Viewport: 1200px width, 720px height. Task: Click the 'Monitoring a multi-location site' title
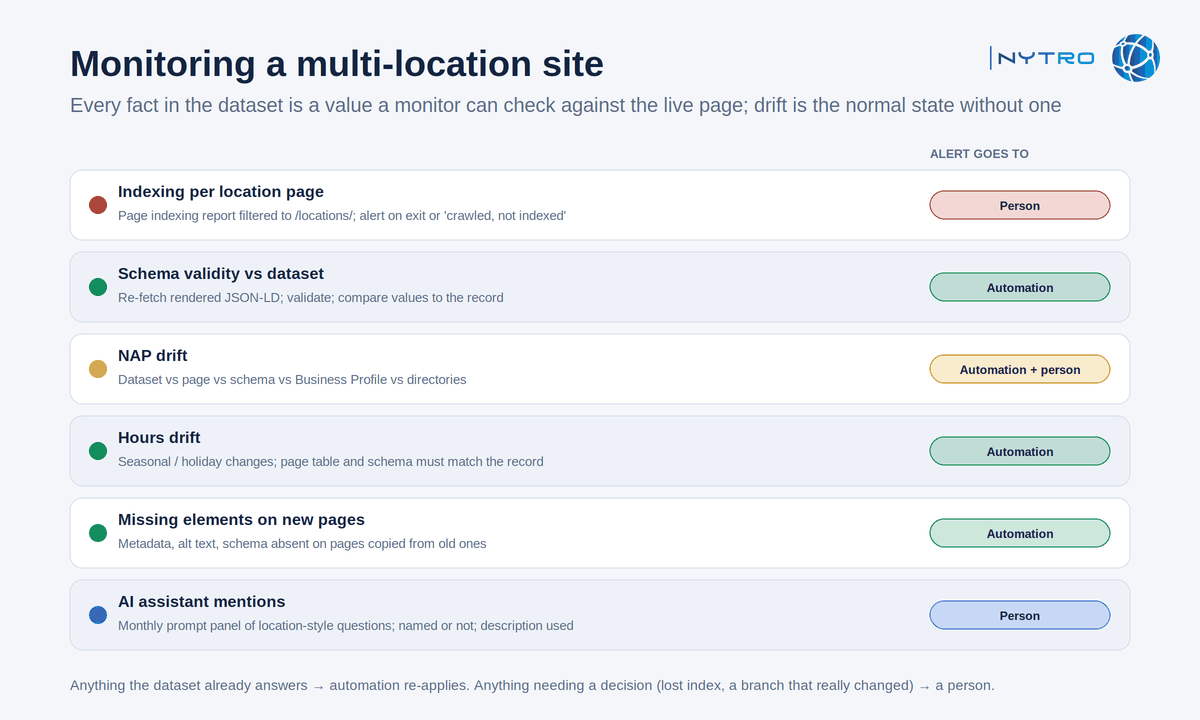337,64
